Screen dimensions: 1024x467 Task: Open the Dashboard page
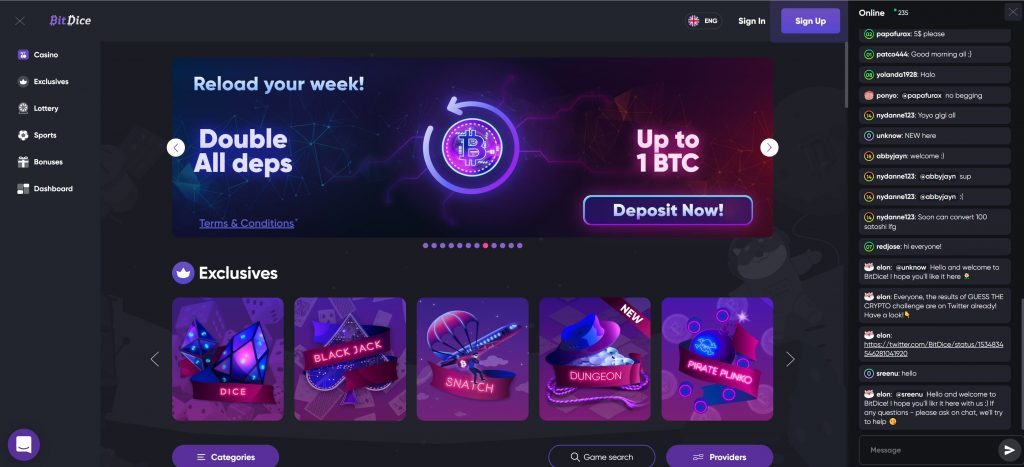(45, 189)
